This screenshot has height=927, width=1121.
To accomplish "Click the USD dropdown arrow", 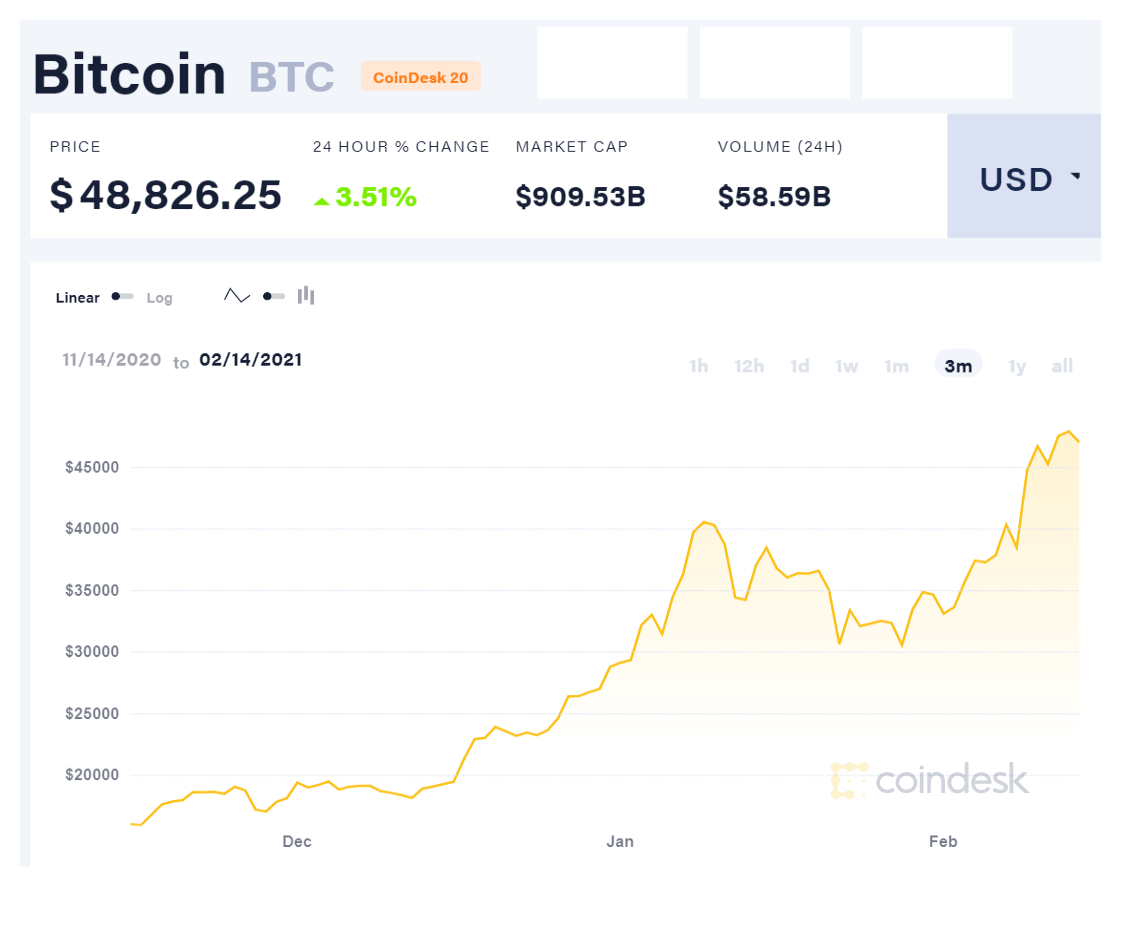I will [1075, 175].
